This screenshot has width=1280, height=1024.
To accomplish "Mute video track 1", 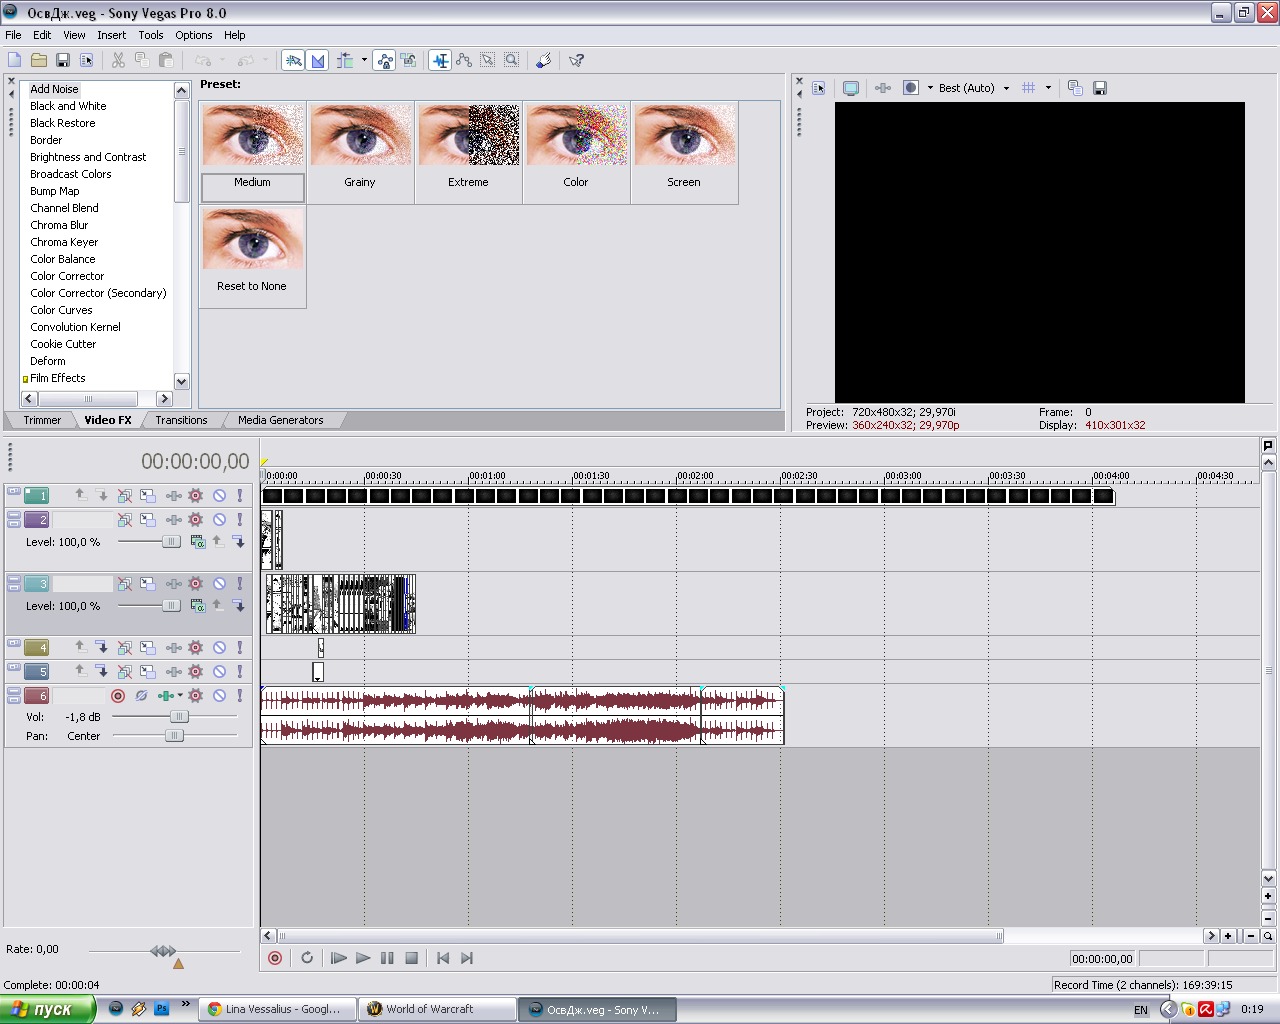I will [x=219, y=495].
